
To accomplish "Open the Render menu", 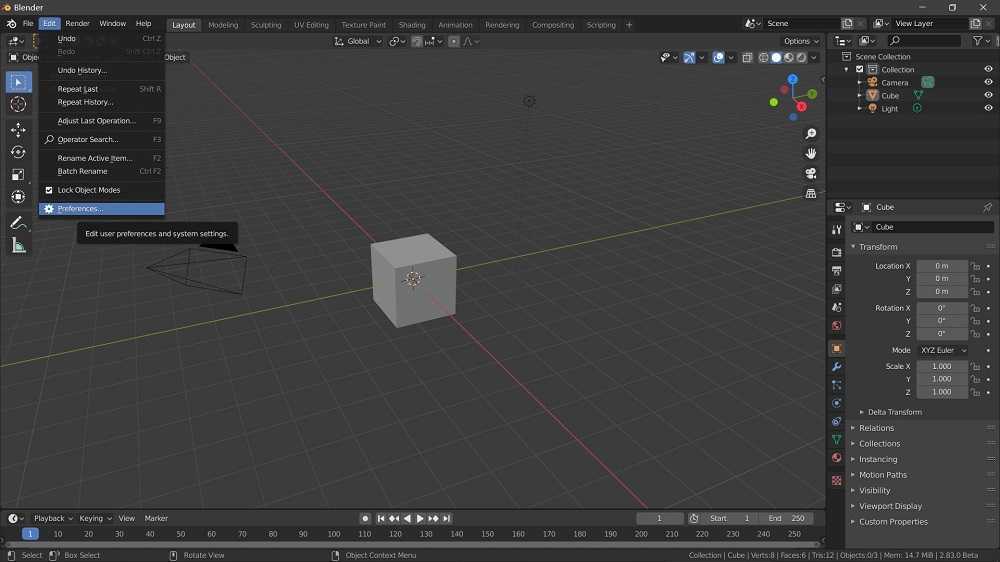I will pyautogui.click(x=78, y=24).
